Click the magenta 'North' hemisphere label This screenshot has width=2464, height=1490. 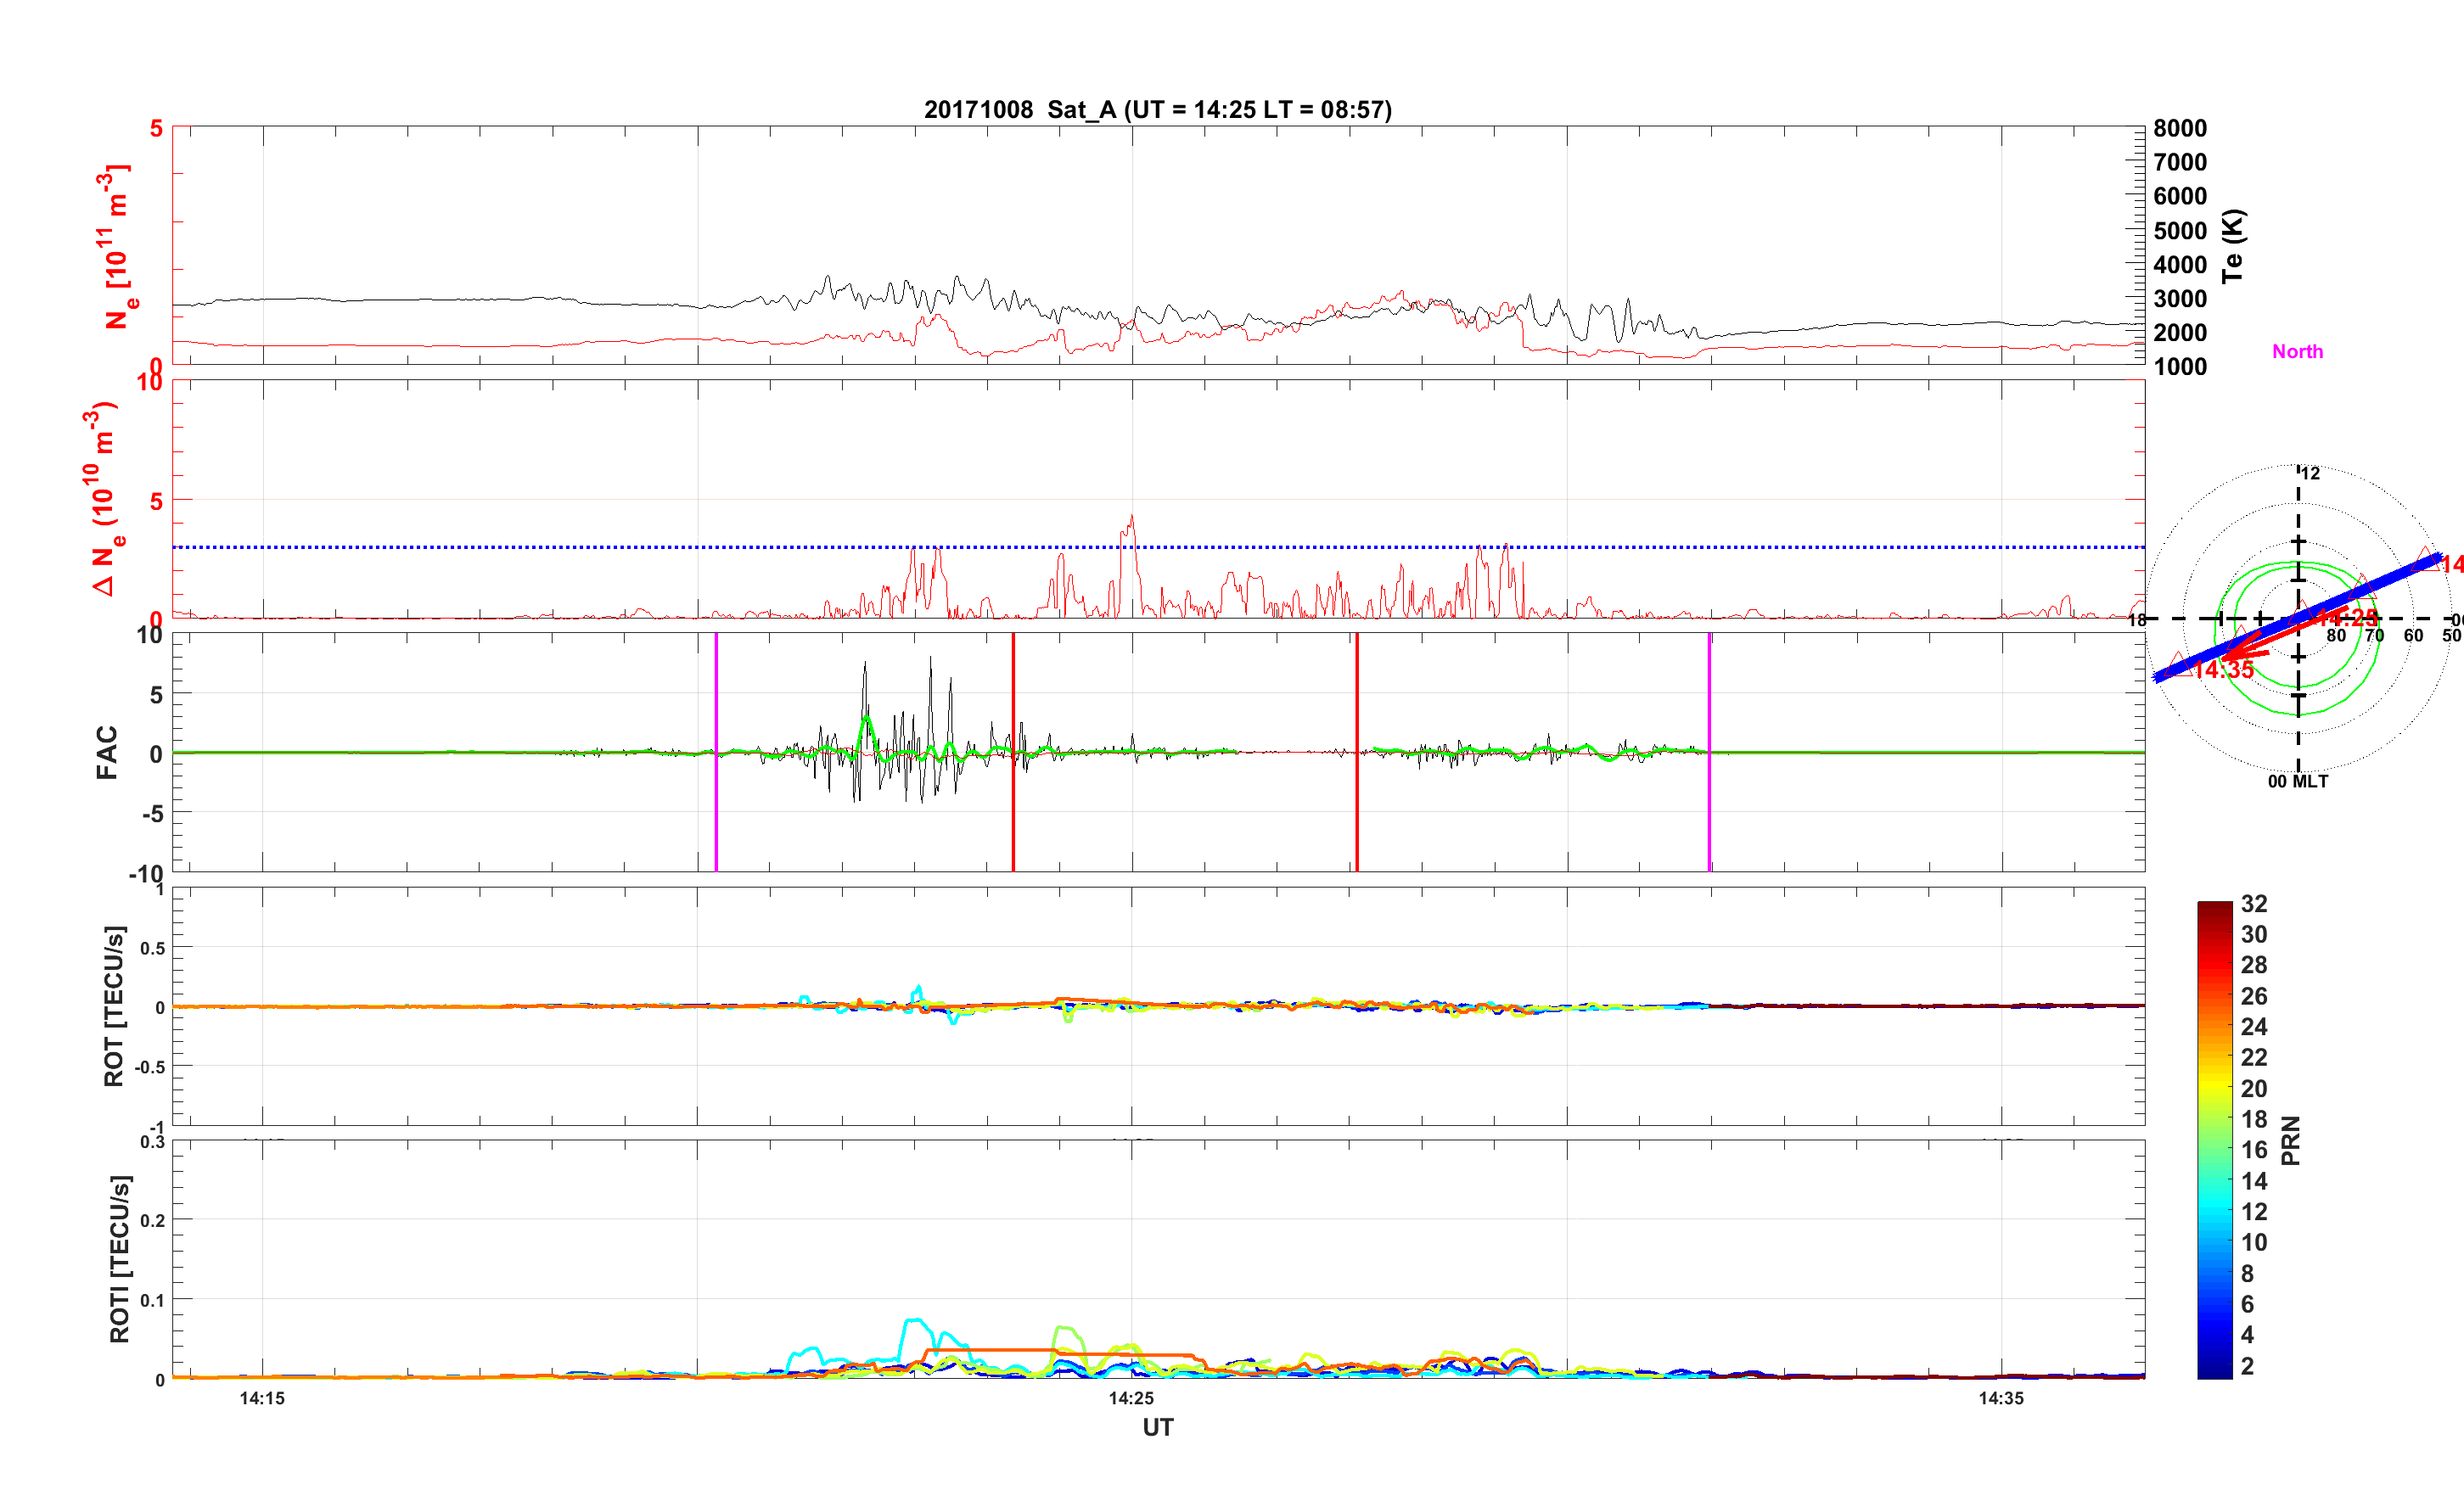tap(2297, 352)
